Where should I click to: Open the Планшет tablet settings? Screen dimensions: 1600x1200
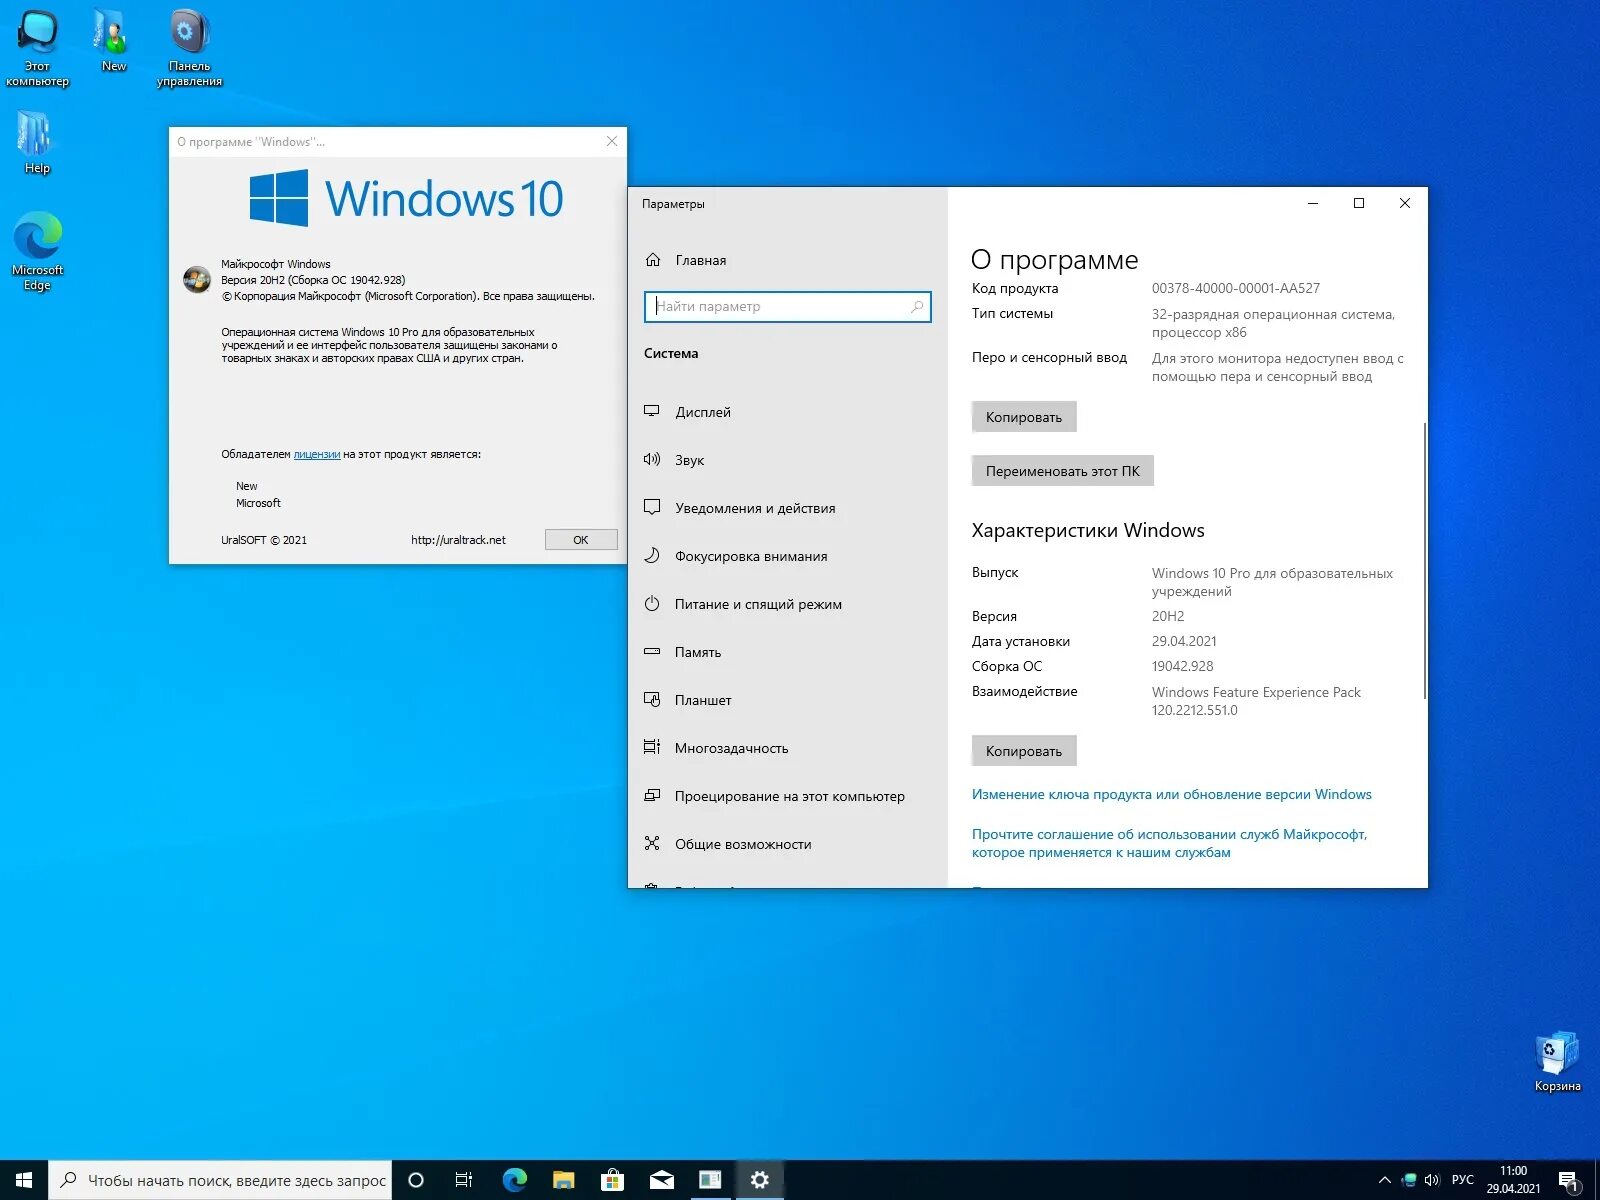[x=787, y=700]
